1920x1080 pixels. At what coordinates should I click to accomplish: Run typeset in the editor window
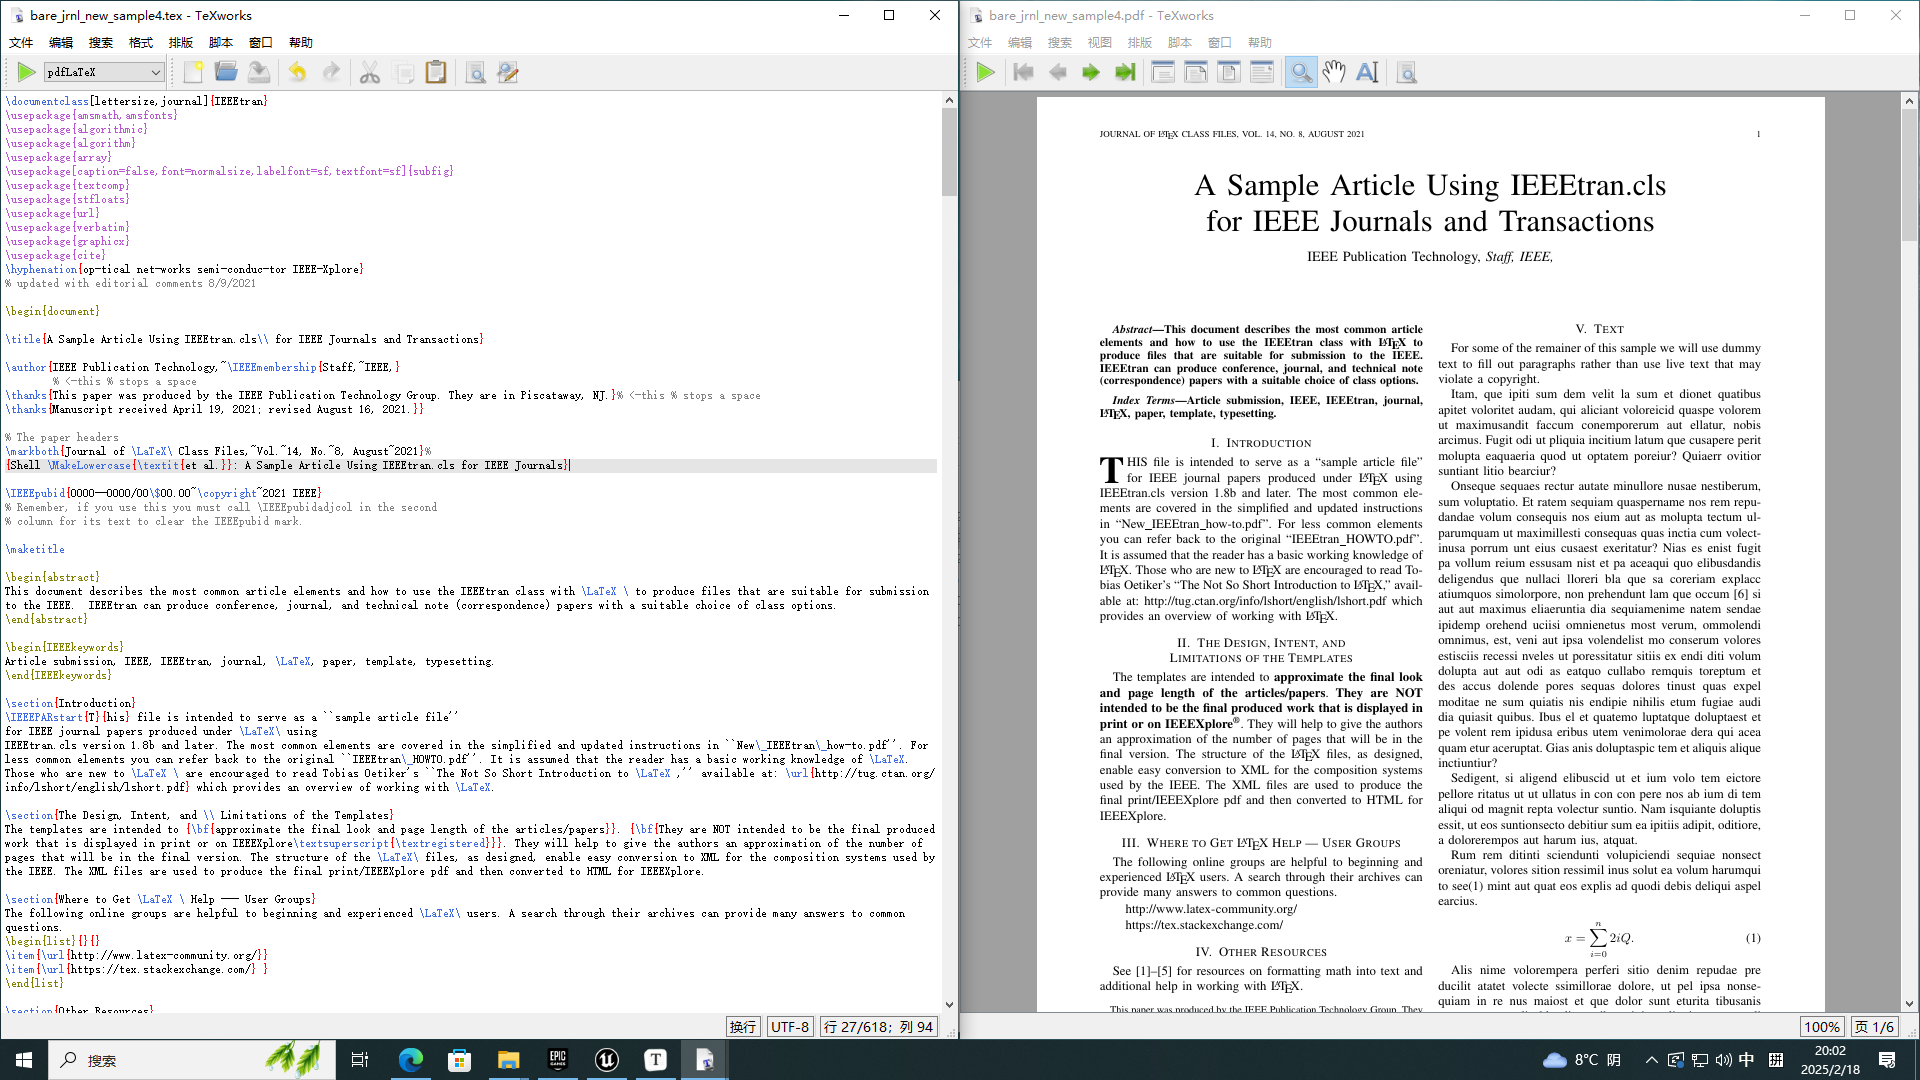[x=27, y=72]
